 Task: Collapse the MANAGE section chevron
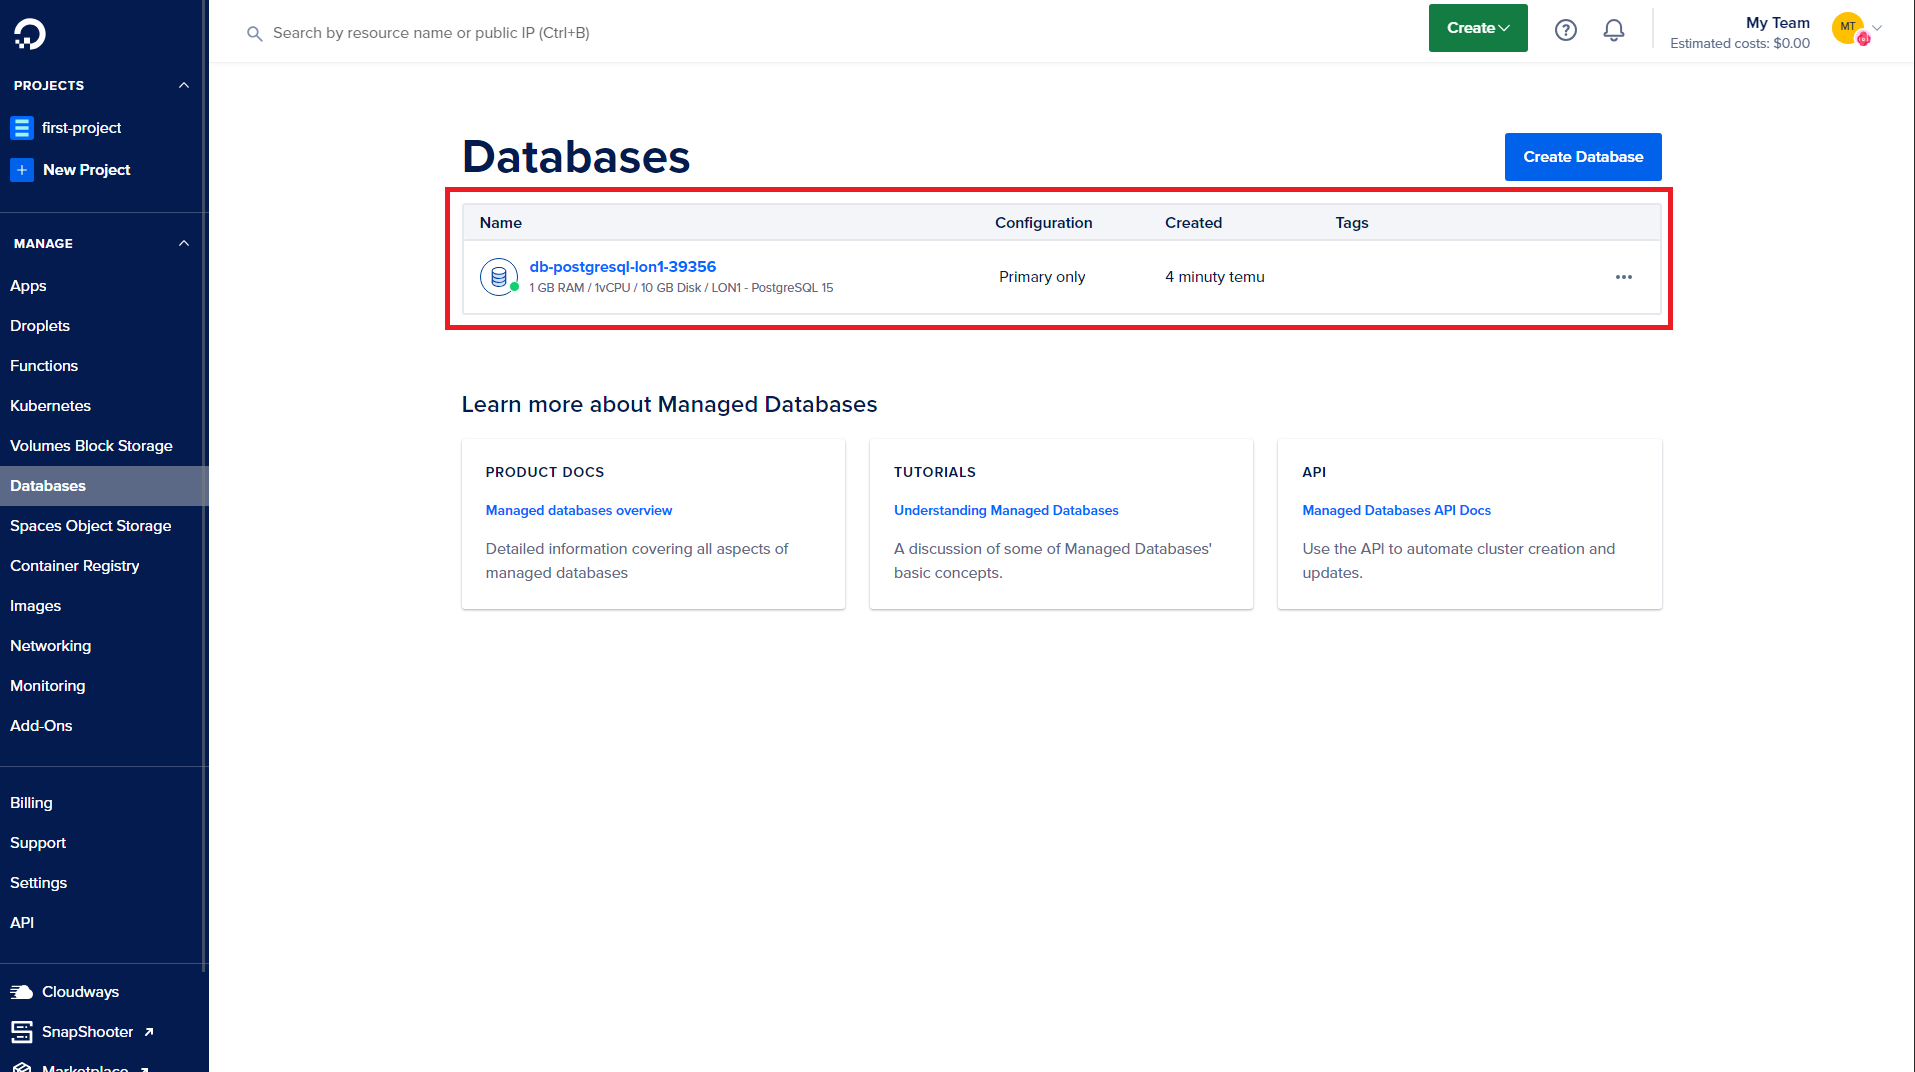(x=184, y=243)
